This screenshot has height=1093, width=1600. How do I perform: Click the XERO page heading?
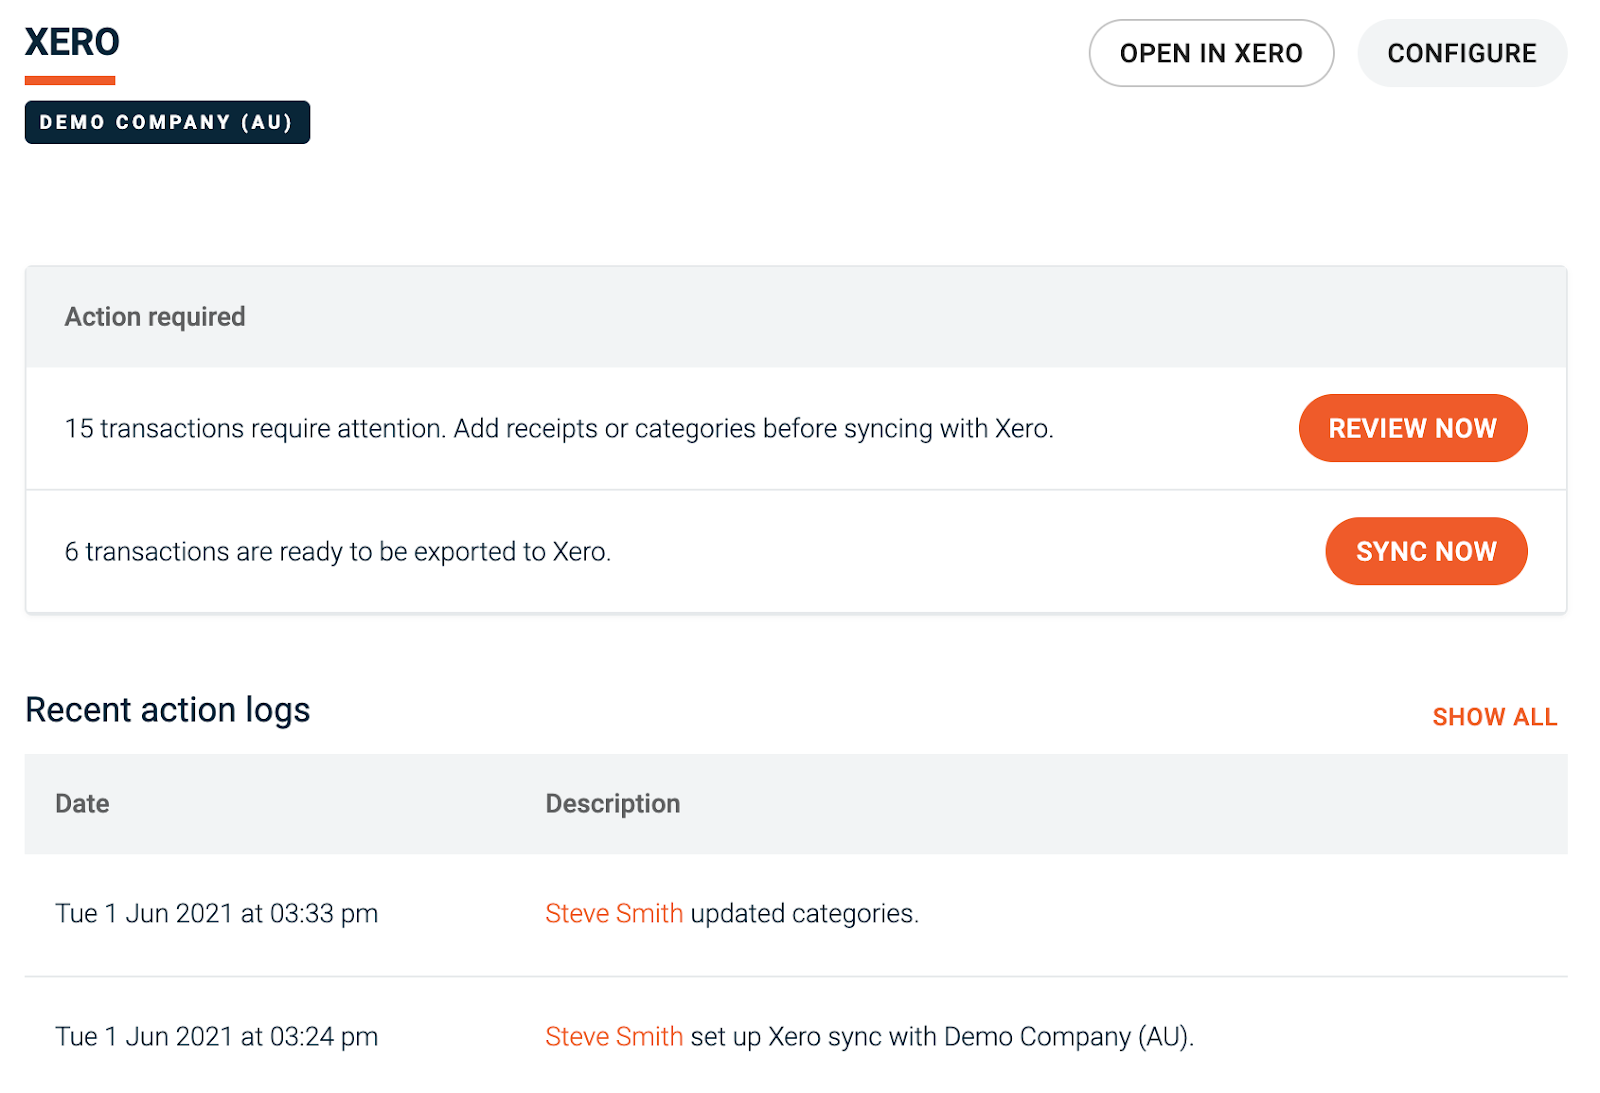[x=70, y=42]
